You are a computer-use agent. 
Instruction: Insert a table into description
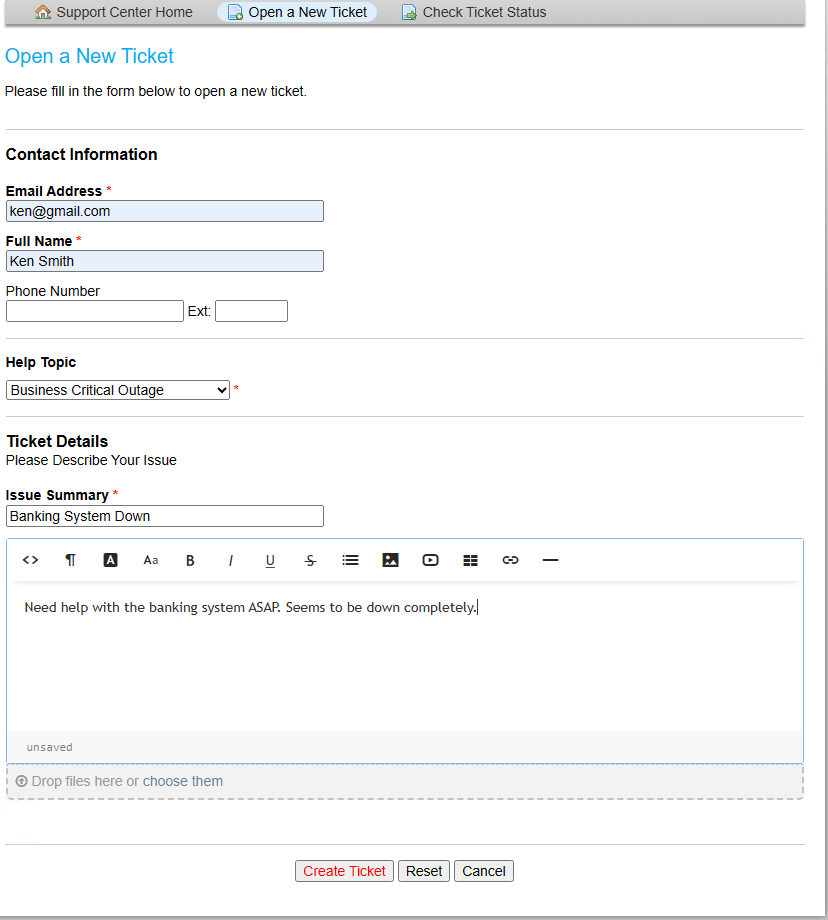tap(471, 560)
